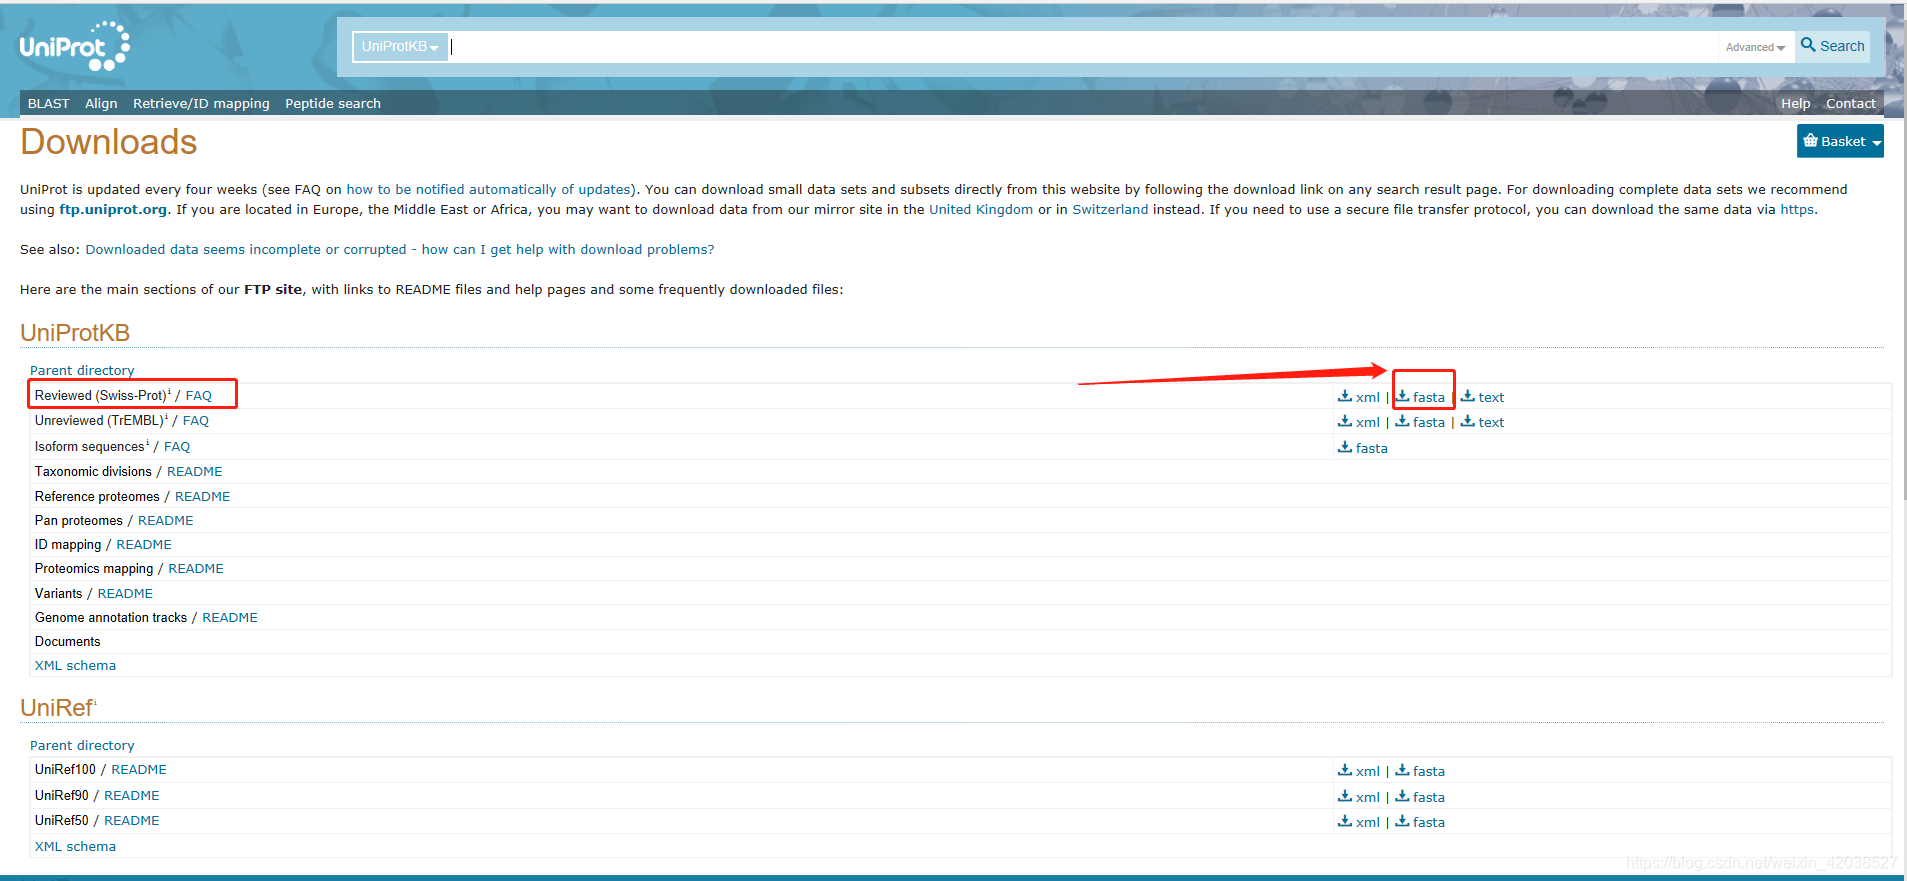Download TrEMBL xml file
The width and height of the screenshot is (1907, 881).
[x=1359, y=422]
